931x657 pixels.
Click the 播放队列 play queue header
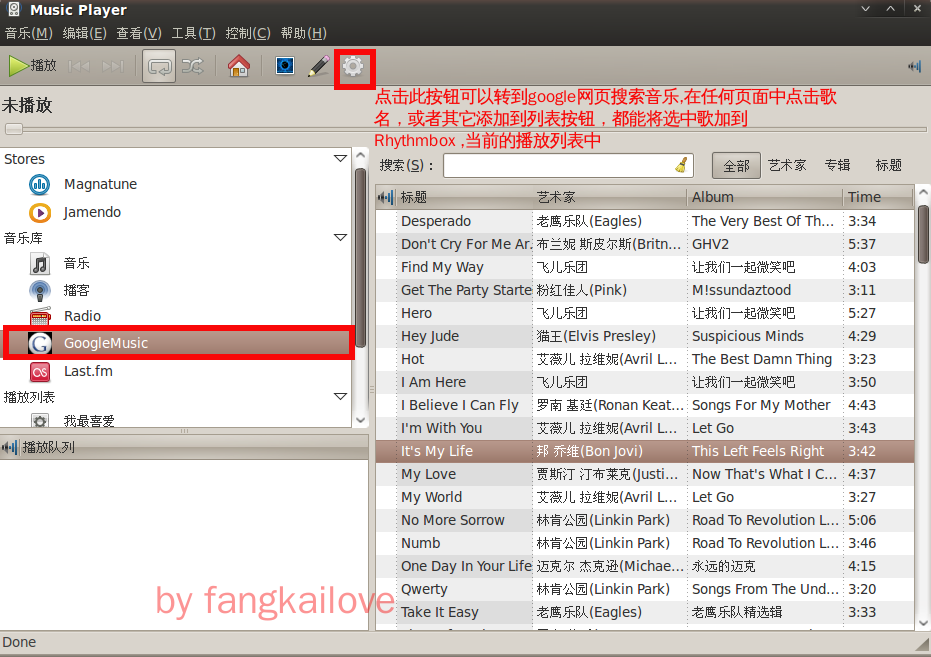point(184,447)
